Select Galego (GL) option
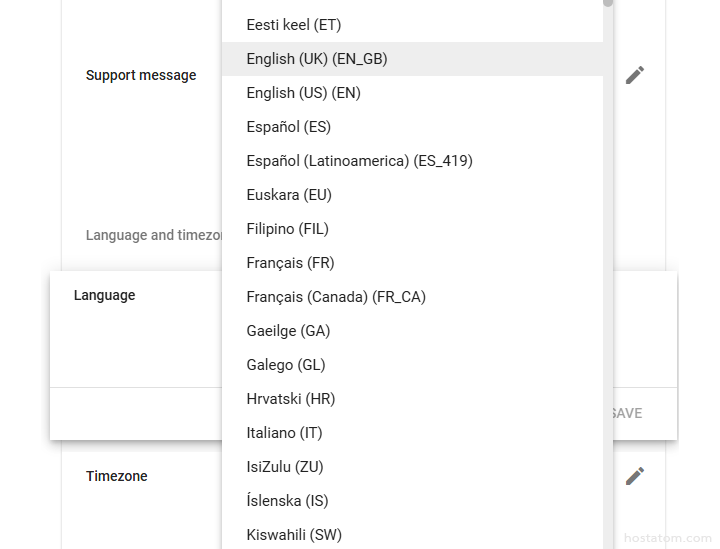 point(286,365)
